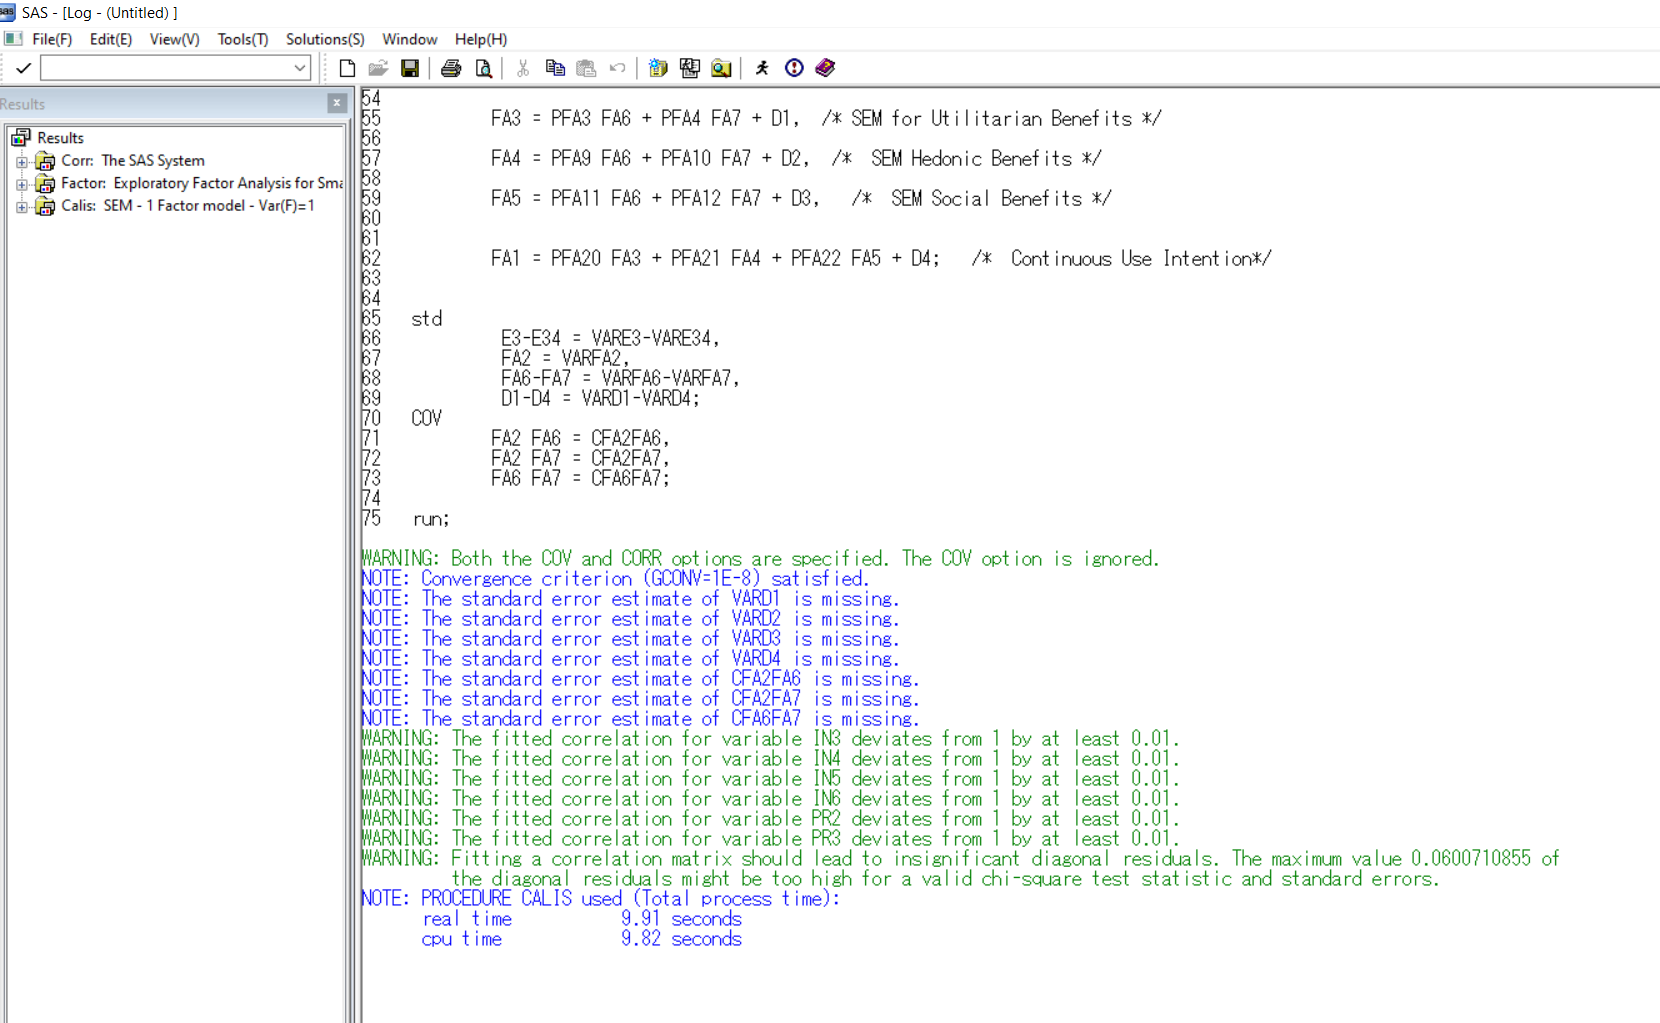1660x1023 pixels.
Task: Open the command box dropdown arrow
Action: (299, 68)
